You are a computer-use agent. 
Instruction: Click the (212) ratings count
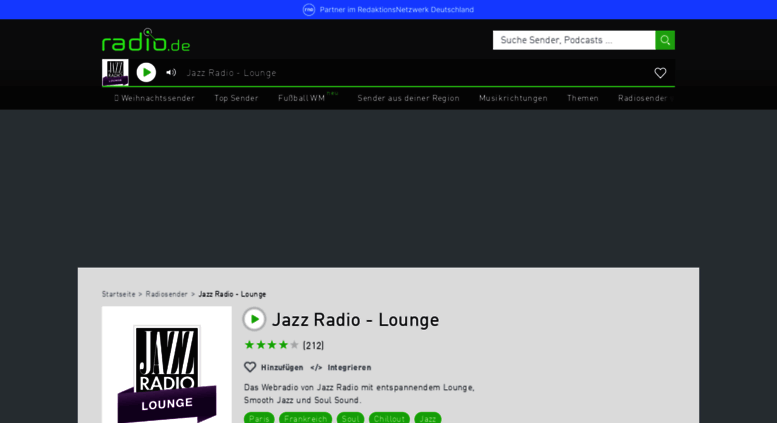pyautogui.click(x=313, y=345)
